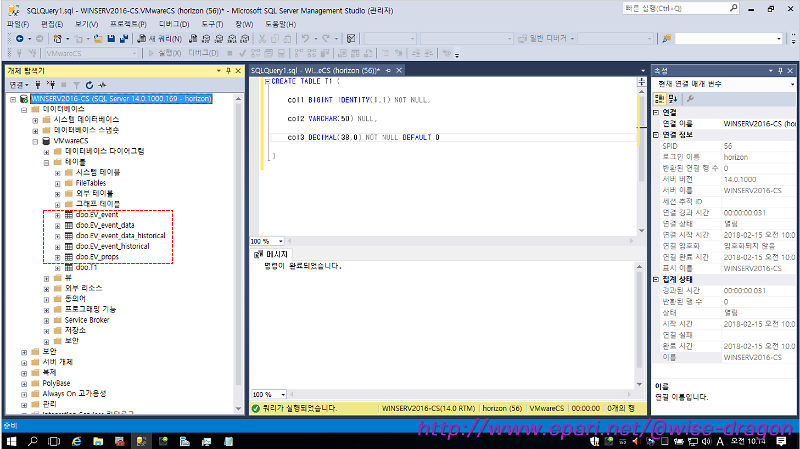Click the Navigate Backward toolbar icon
The width and height of the screenshot is (800, 449).
coord(19,39)
